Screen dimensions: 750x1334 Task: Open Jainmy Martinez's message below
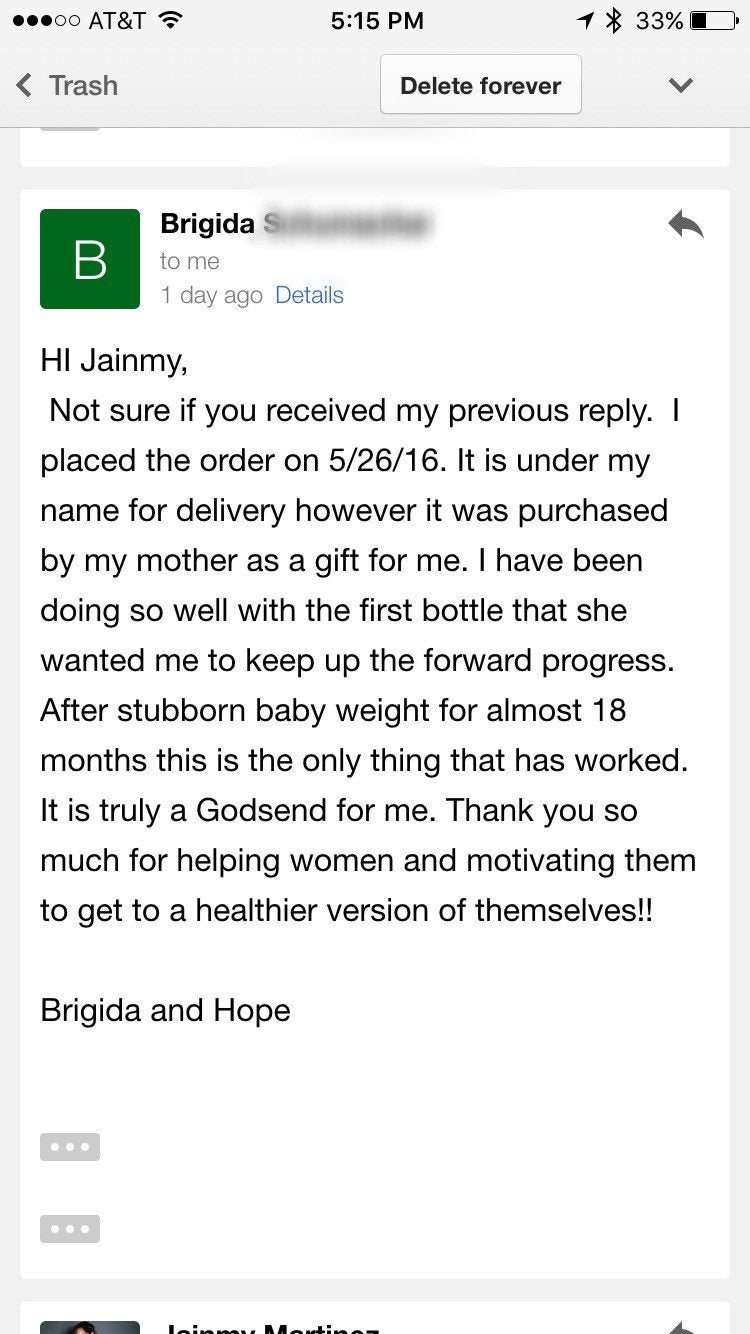coord(270,1325)
